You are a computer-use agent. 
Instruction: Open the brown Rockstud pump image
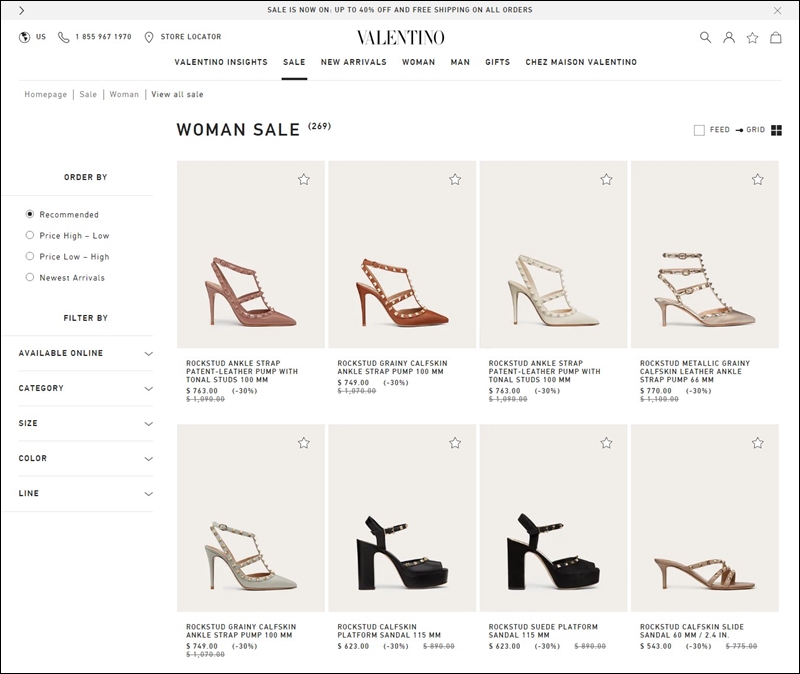402,255
